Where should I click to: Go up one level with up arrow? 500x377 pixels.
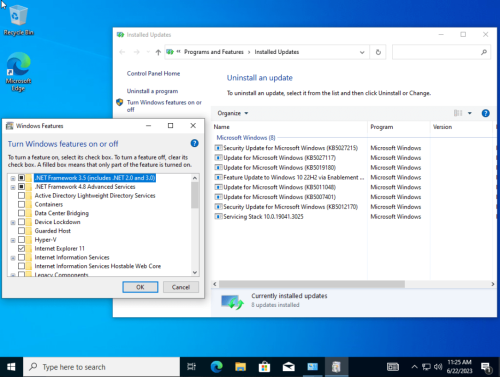coord(158,52)
